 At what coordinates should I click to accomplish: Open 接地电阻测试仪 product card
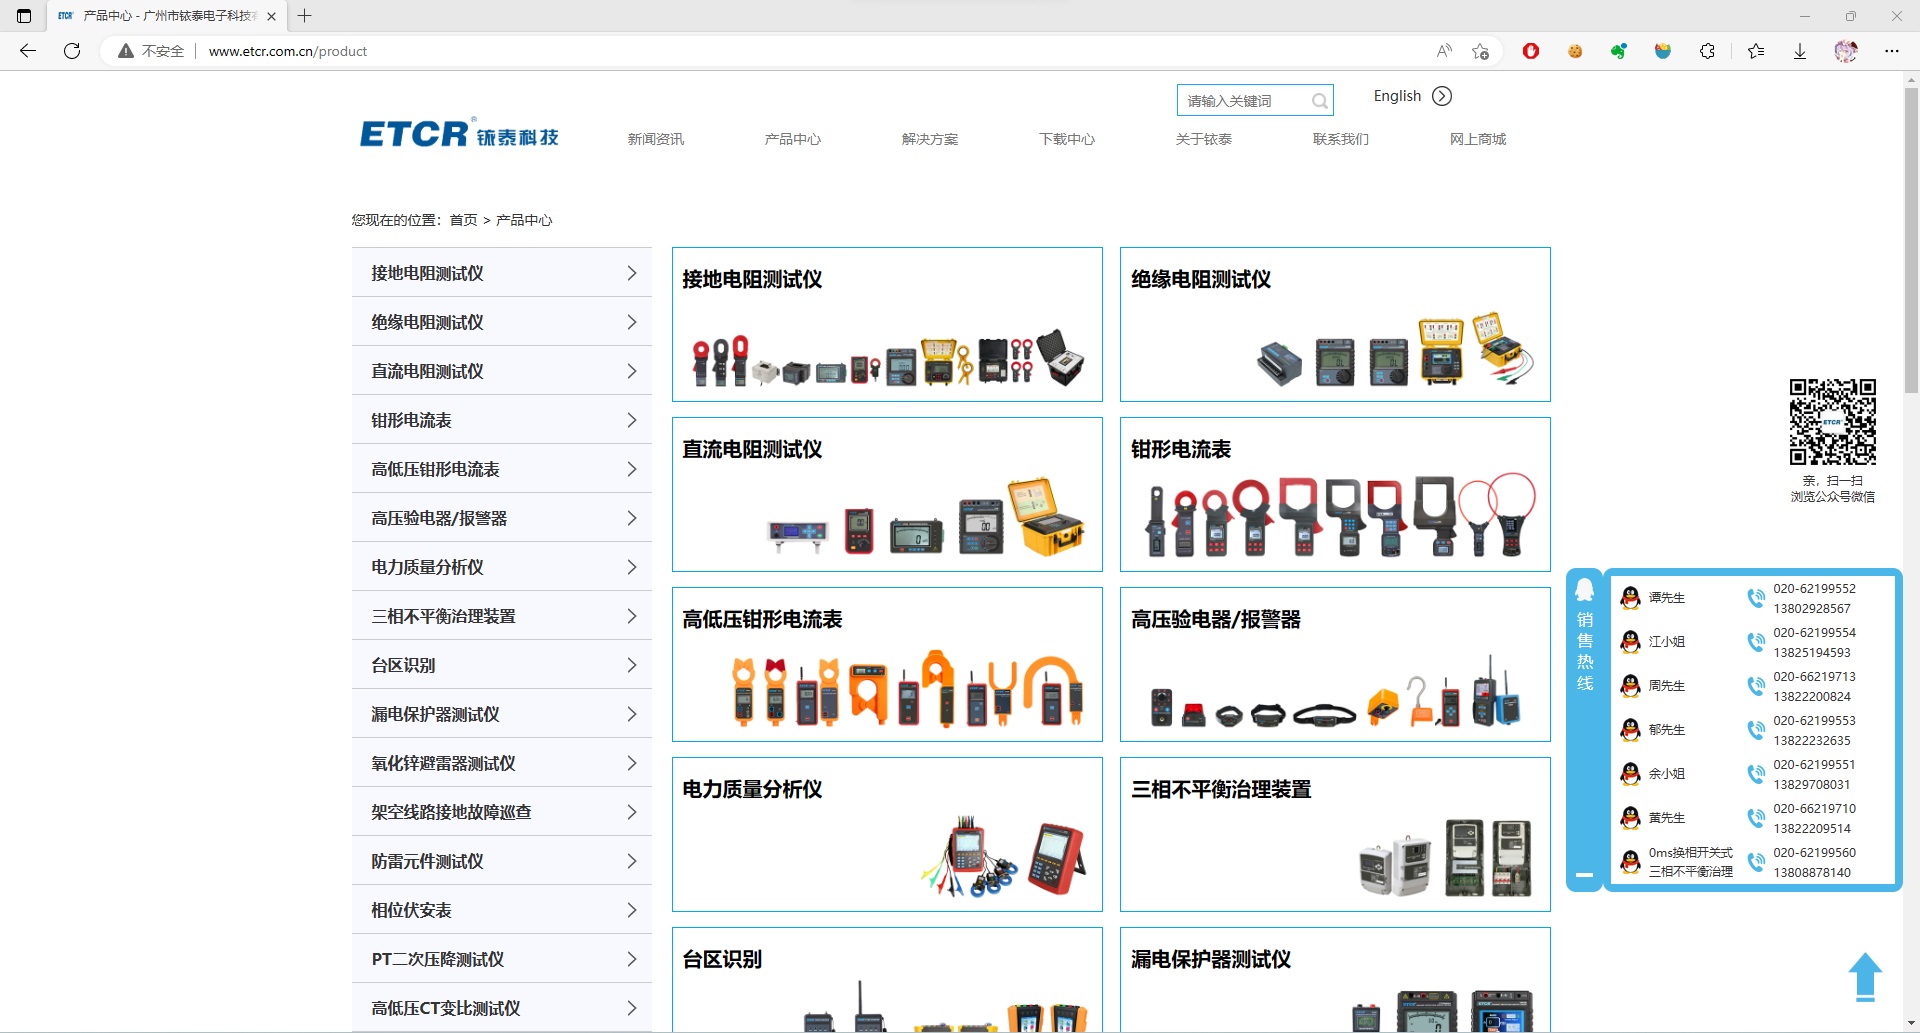coord(887,325)
